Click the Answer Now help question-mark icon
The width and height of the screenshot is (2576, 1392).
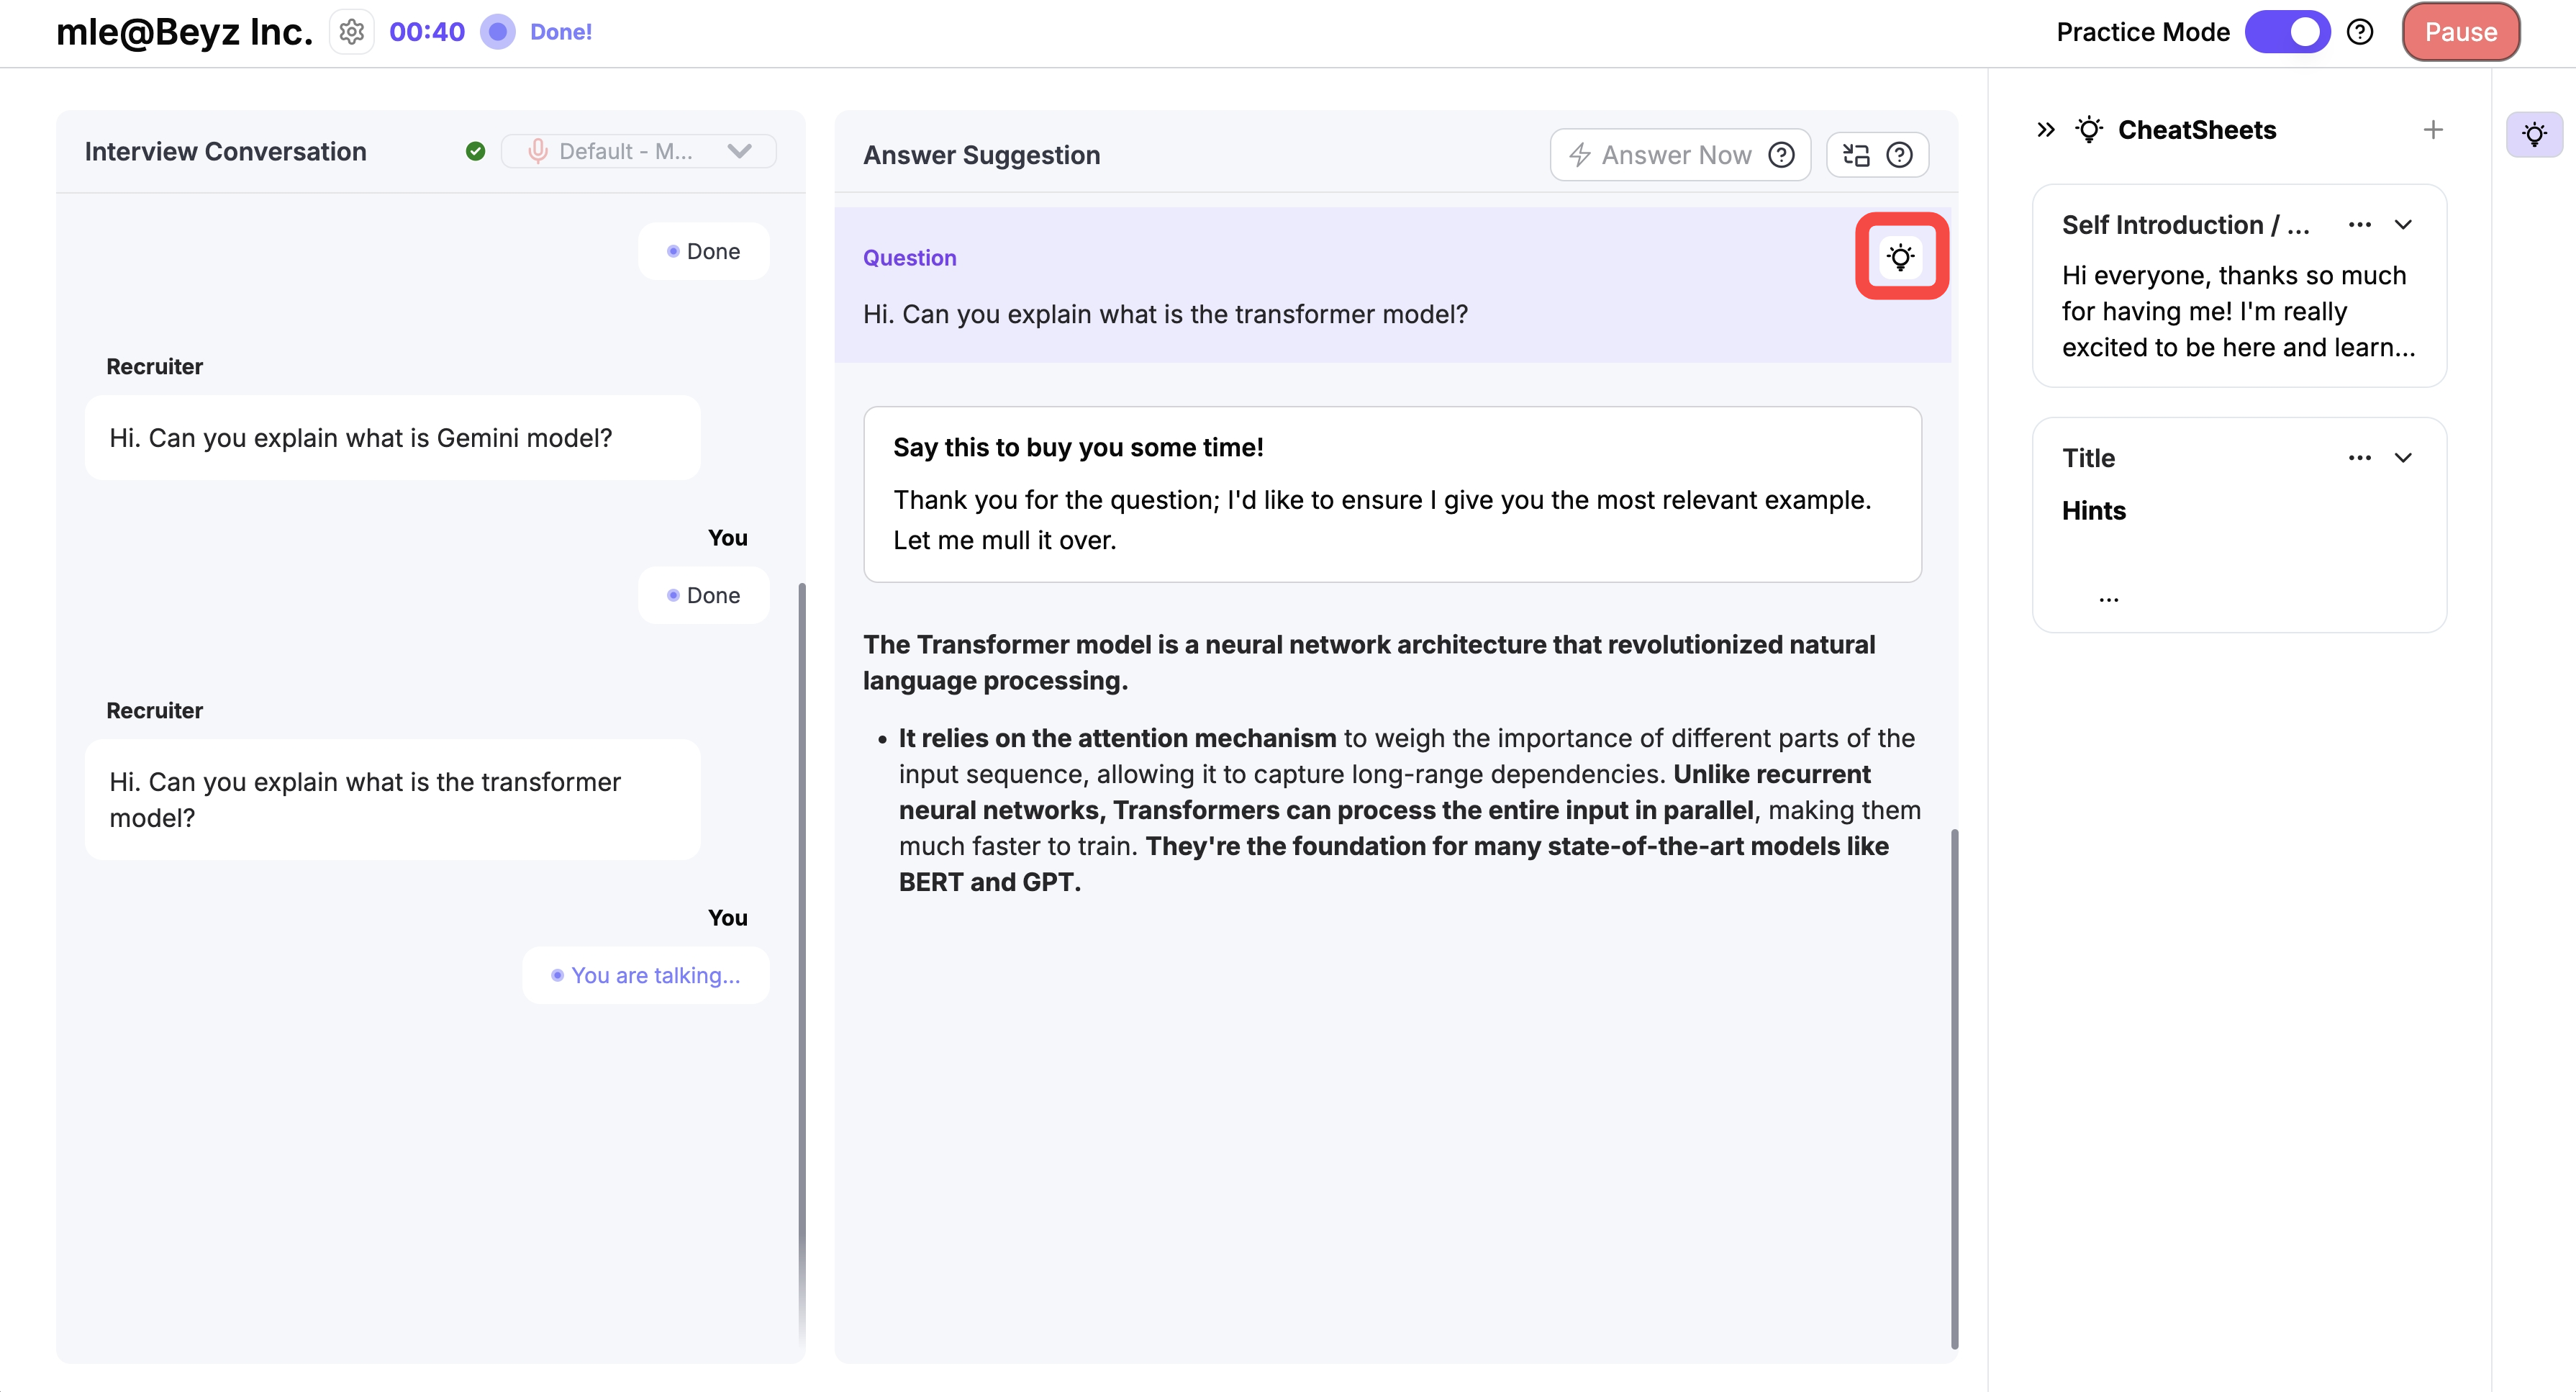tap(1781, 155)
